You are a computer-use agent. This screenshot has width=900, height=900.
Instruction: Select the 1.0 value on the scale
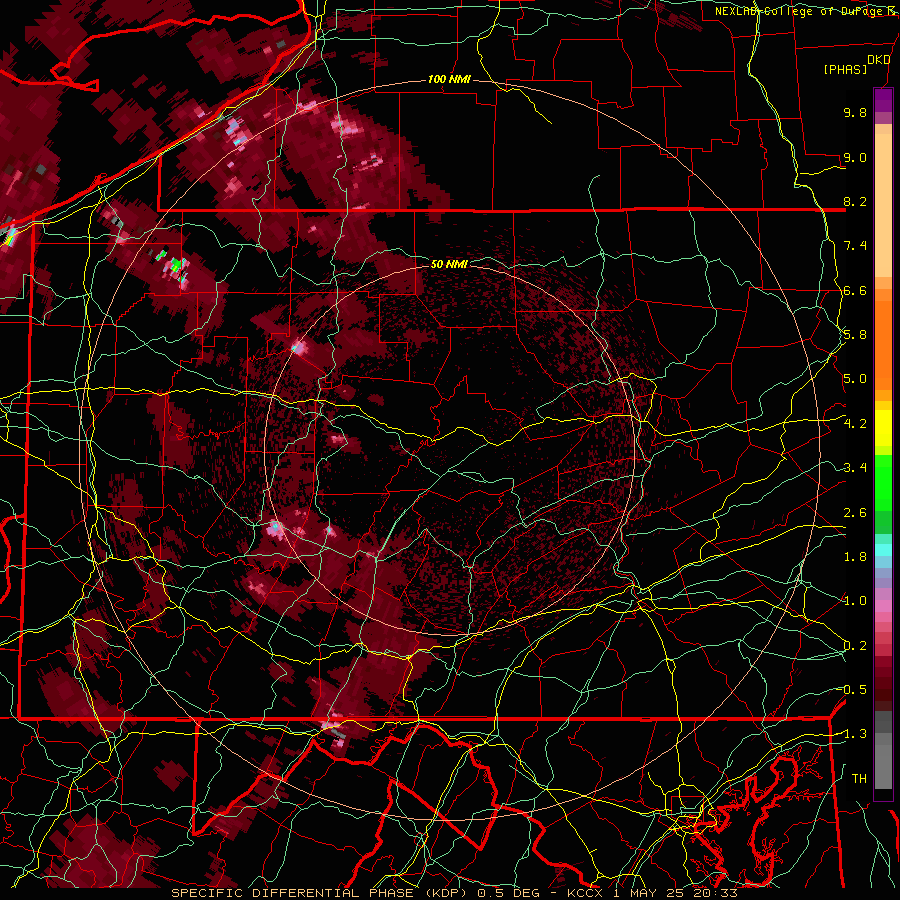tap(855, 601)
